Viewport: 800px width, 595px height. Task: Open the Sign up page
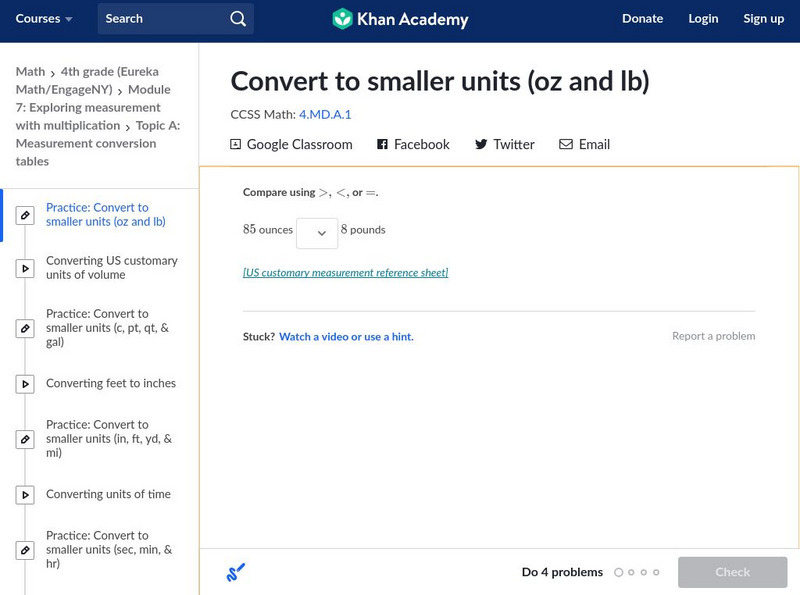[x=763, y=19]
